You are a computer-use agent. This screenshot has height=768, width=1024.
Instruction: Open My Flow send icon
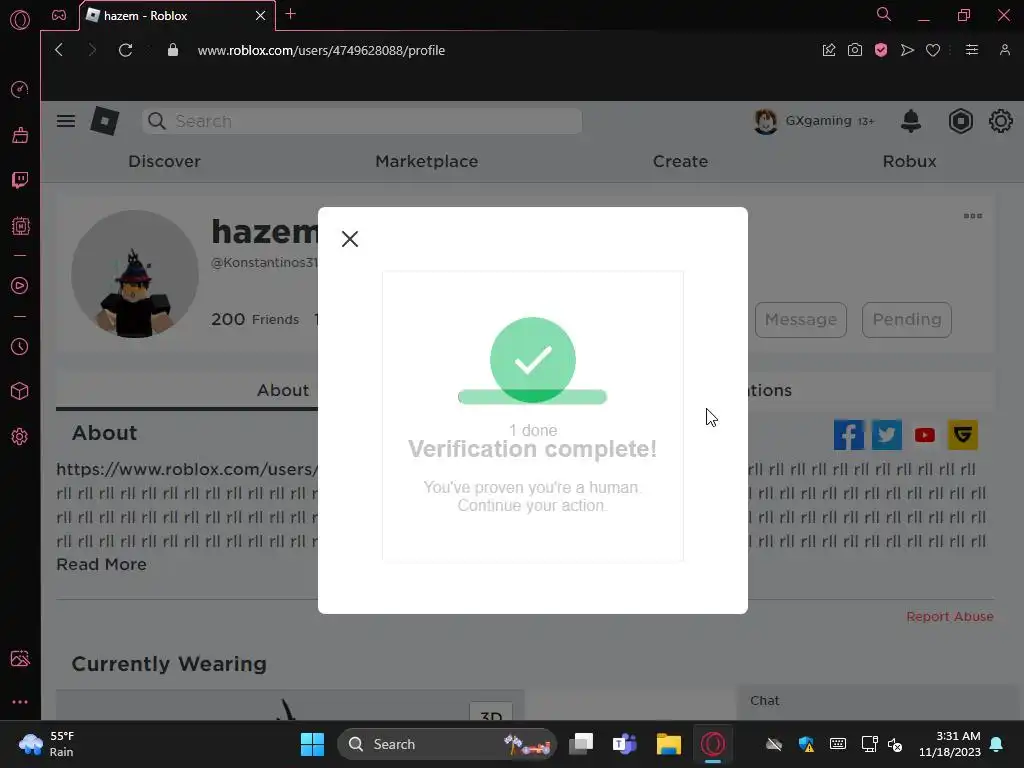(907, 50)
